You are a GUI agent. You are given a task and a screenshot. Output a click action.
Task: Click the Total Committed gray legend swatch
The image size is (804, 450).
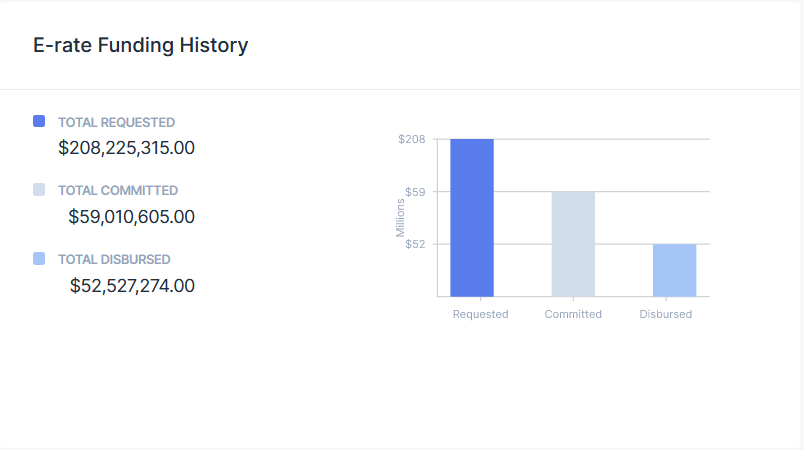tap(39, 189)
